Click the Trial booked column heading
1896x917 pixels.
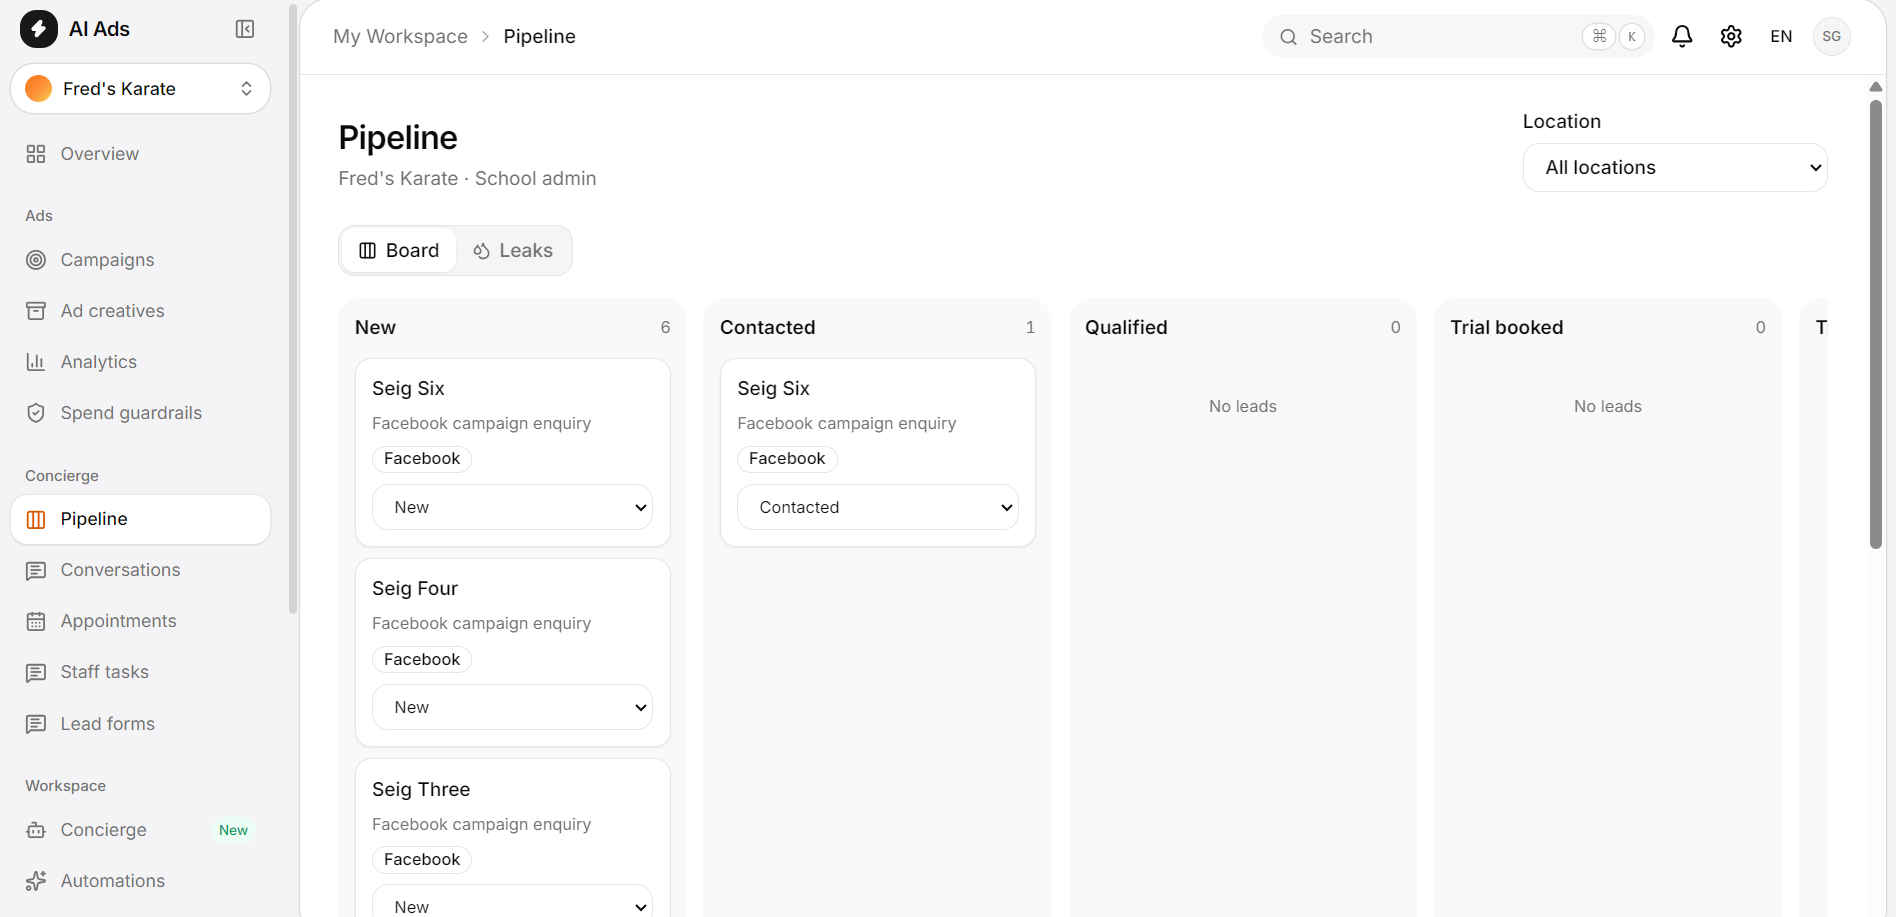pyautogui.click(x=1506, y=327)
